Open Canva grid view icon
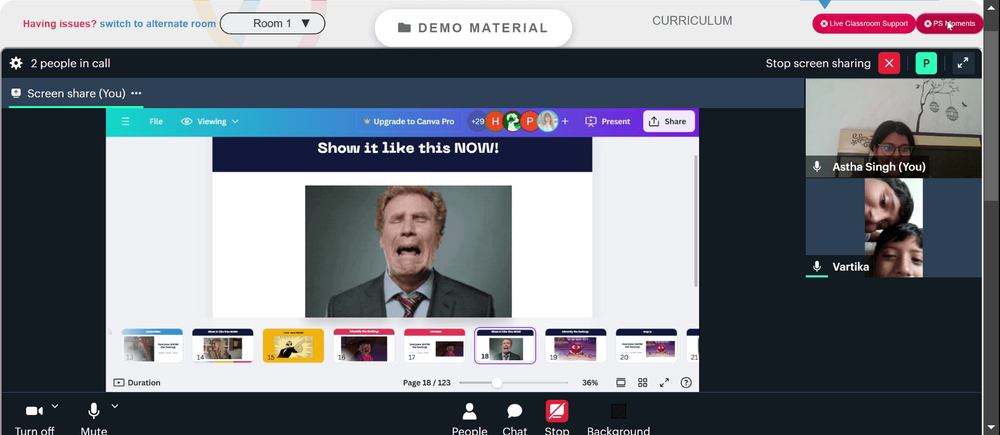This screenshot has width=1000, height=435. coord(643,383)
